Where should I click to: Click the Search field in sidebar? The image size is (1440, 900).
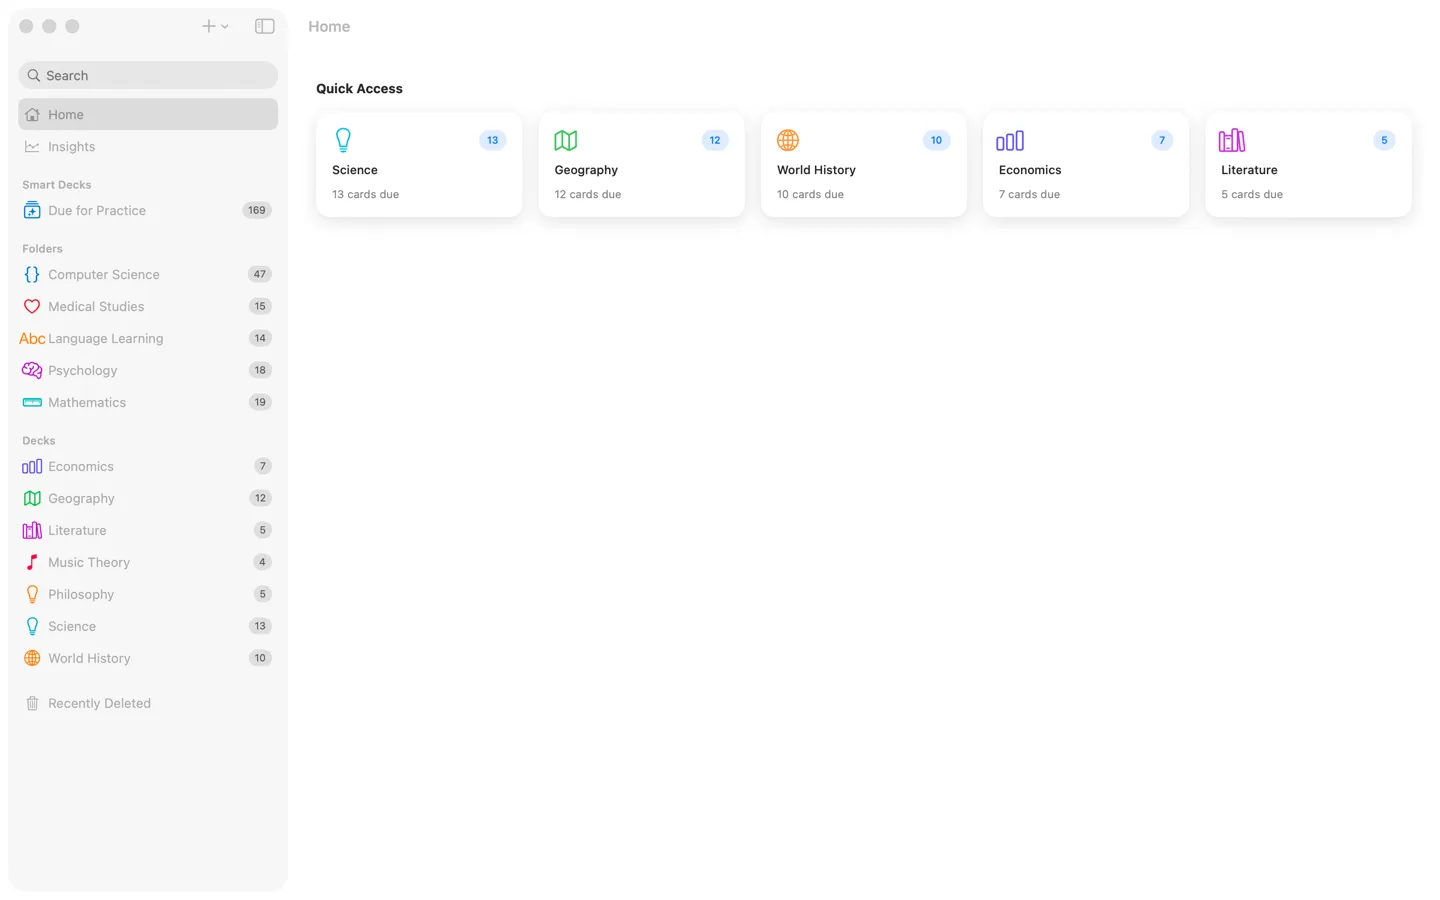click(148, 75)
